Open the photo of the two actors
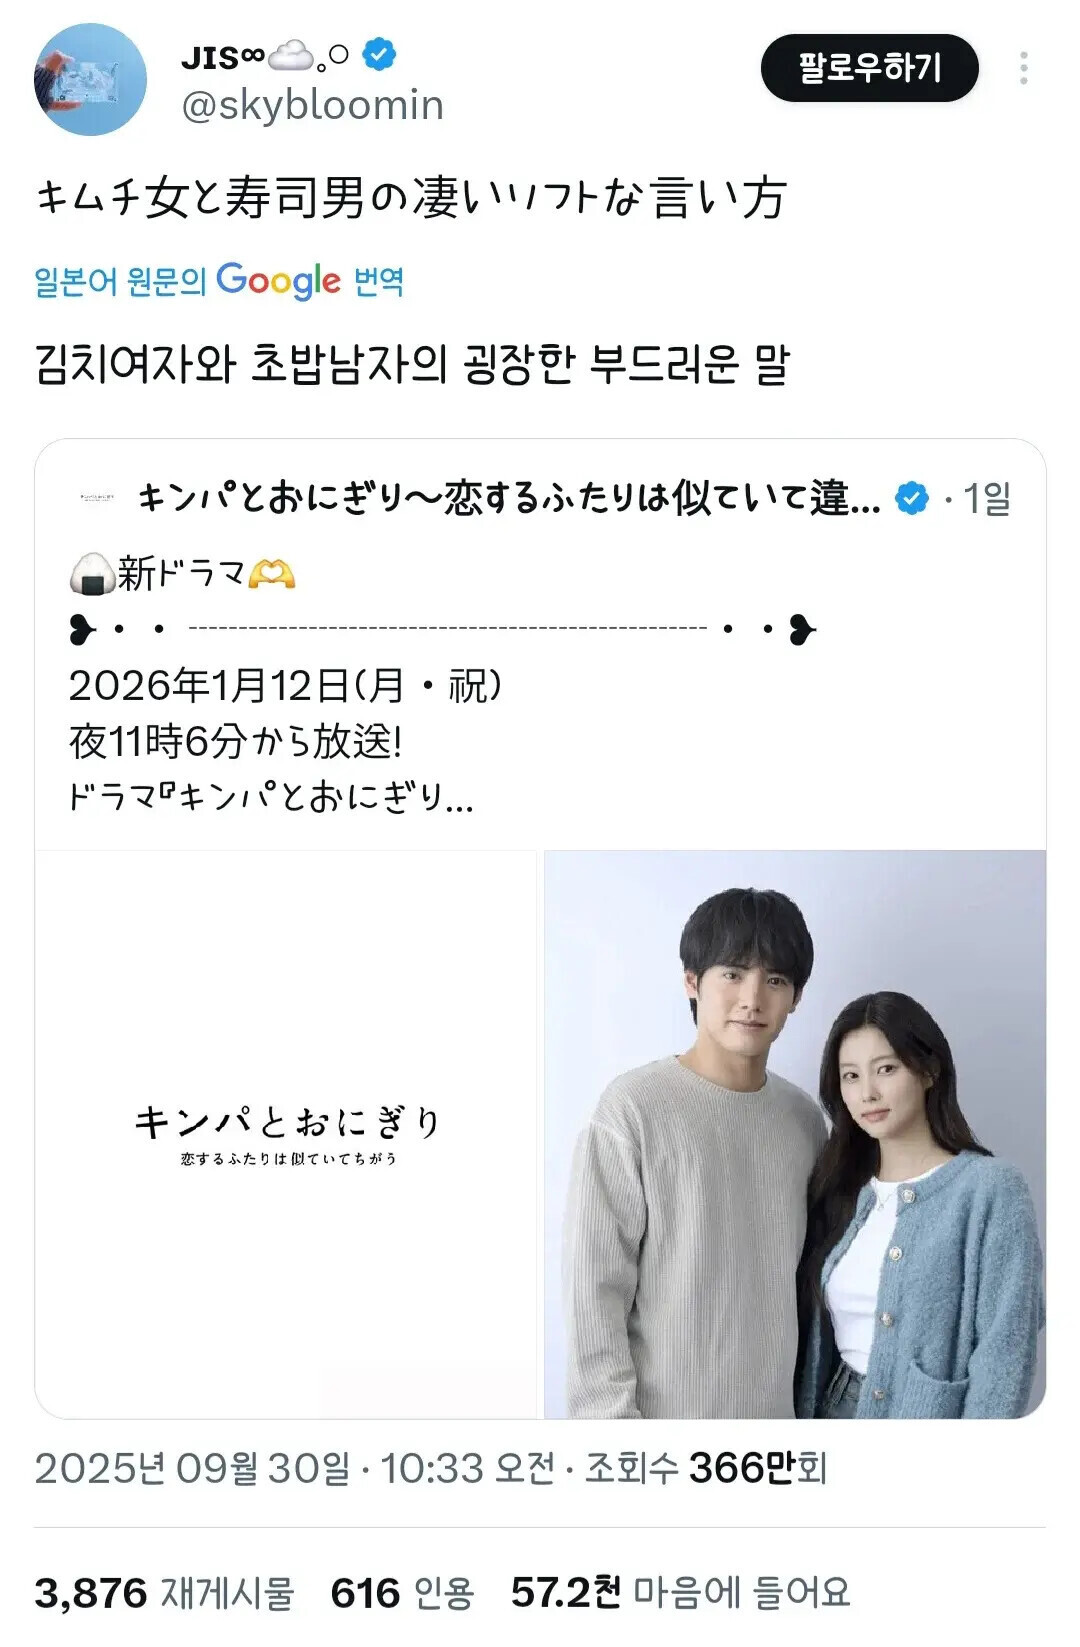 795,1134
